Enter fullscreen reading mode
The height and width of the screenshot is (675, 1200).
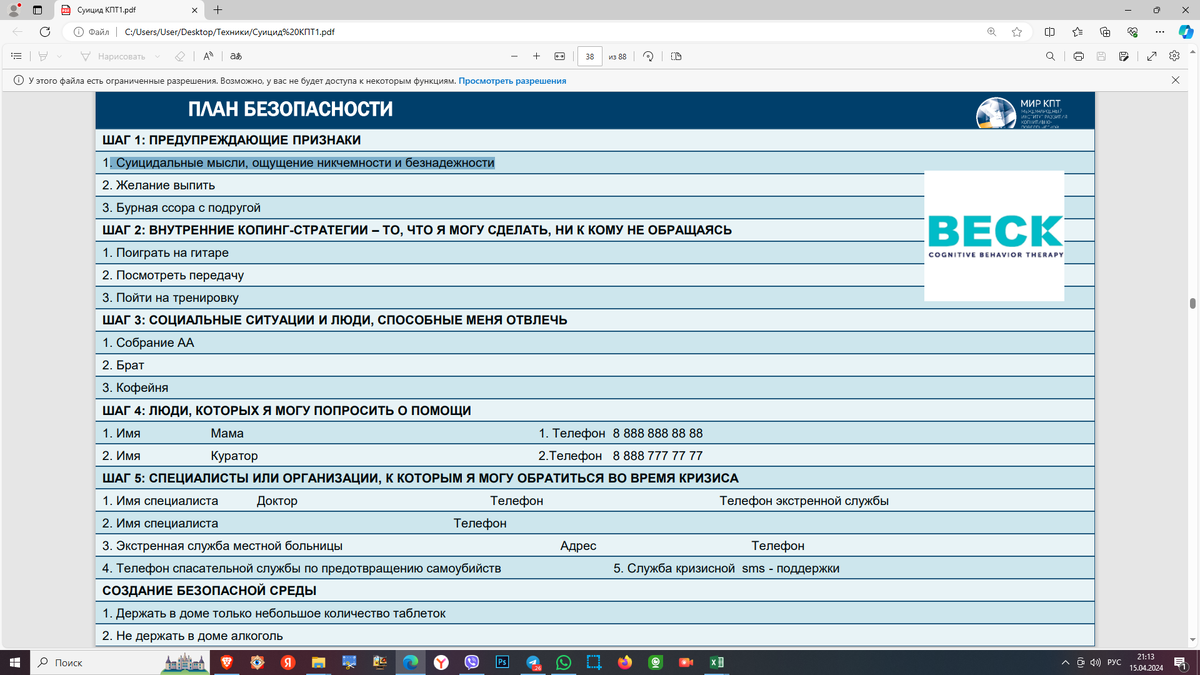pos(1151,56)
